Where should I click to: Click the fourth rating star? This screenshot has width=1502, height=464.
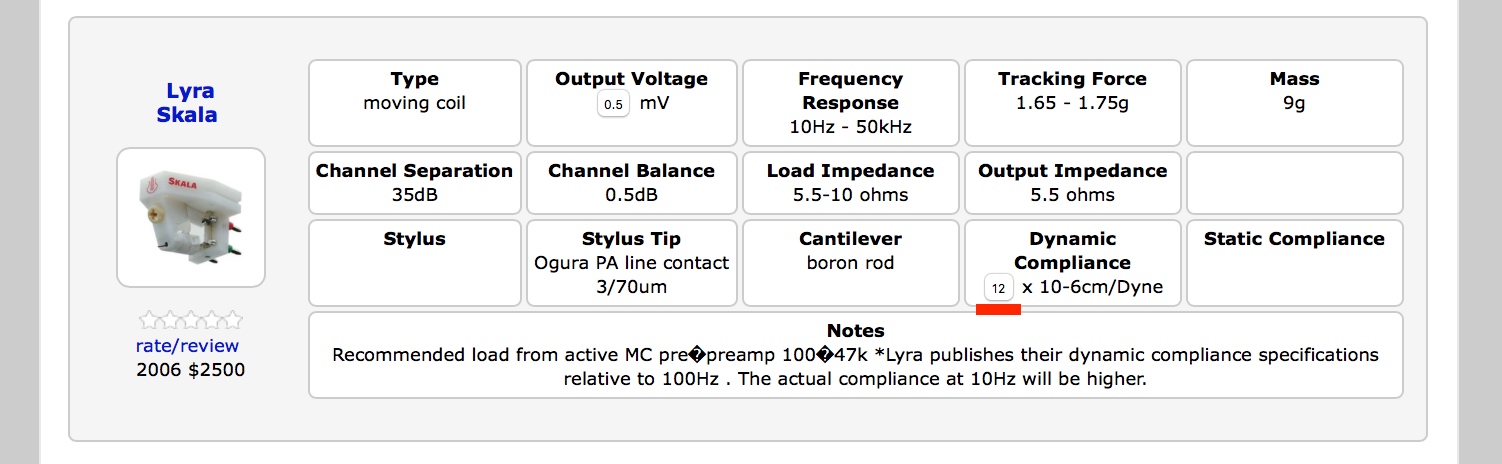tap(212, 321)
